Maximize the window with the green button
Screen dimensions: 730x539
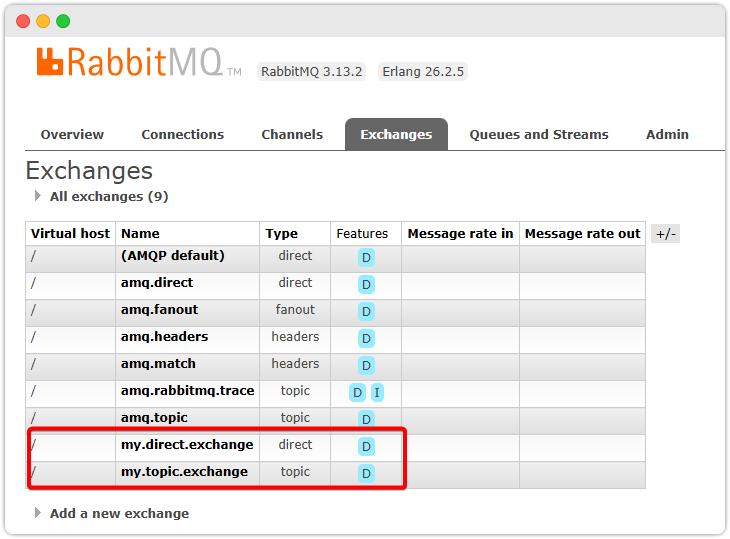pos(63,21)
